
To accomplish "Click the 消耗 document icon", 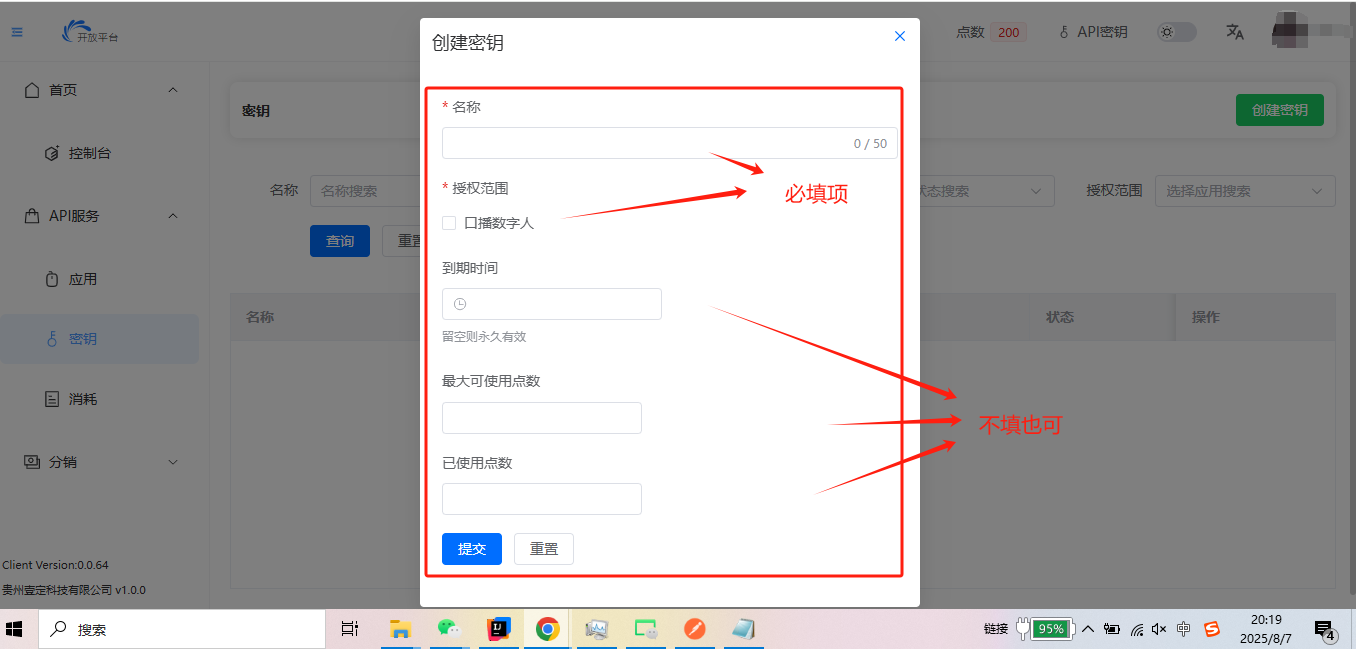I will tap(53, 399).
